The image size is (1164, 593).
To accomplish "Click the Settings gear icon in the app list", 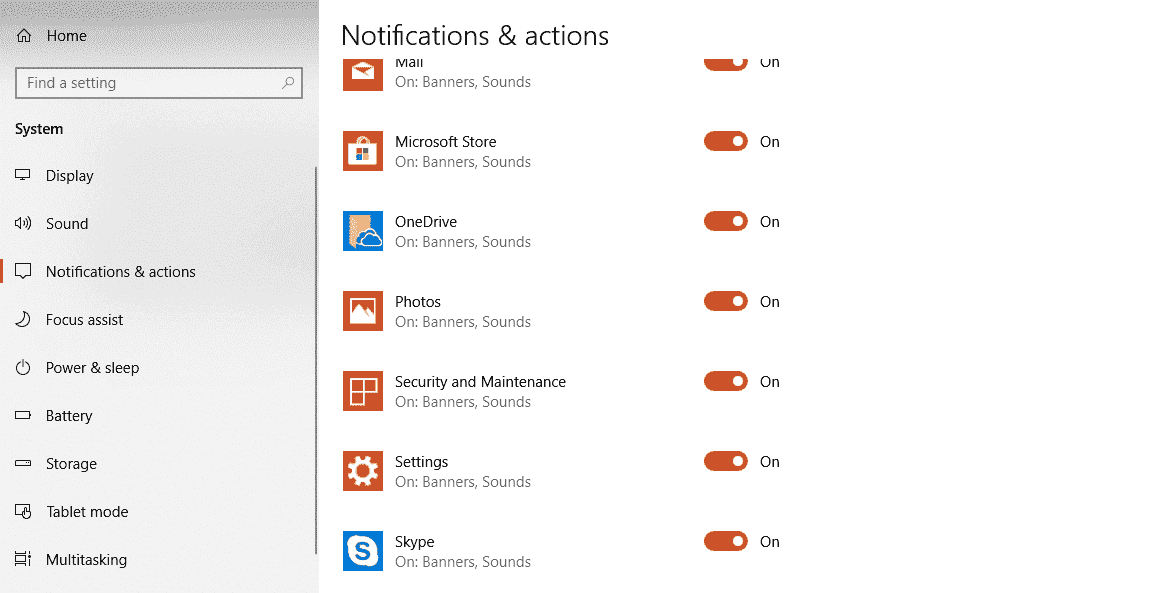I will tap(362, 471).
